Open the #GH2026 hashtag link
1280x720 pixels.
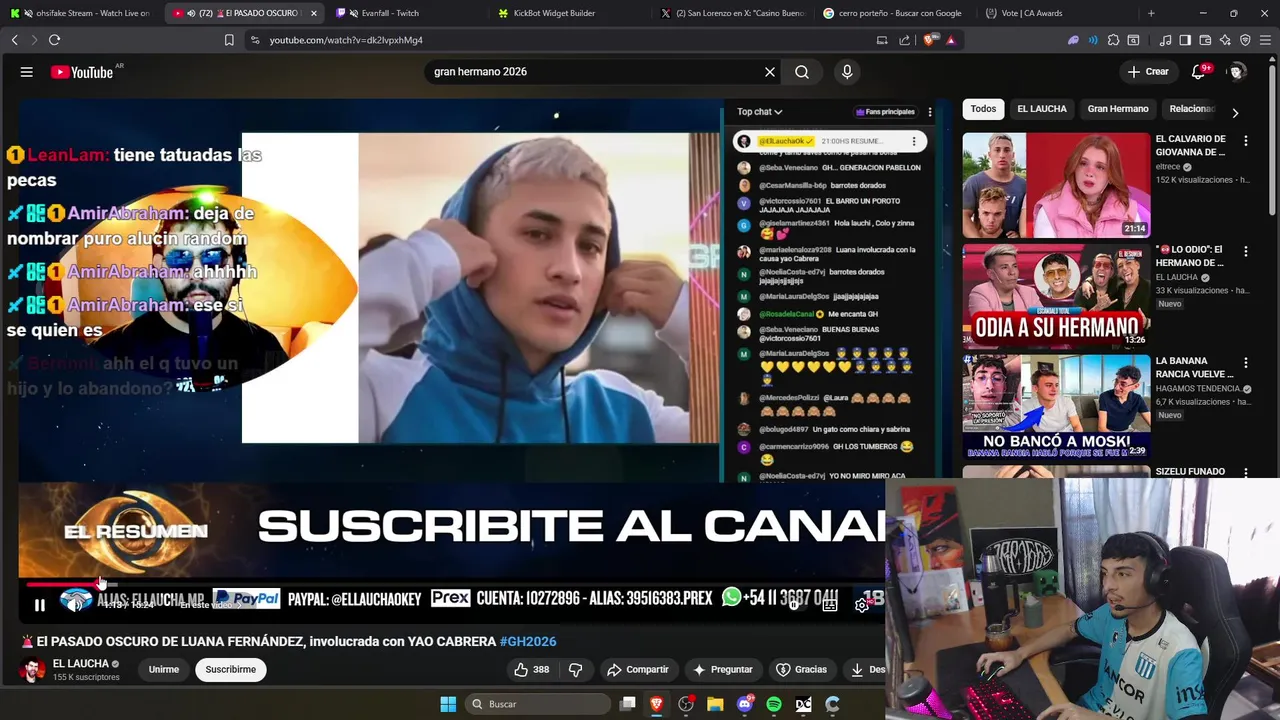point(528,641)
